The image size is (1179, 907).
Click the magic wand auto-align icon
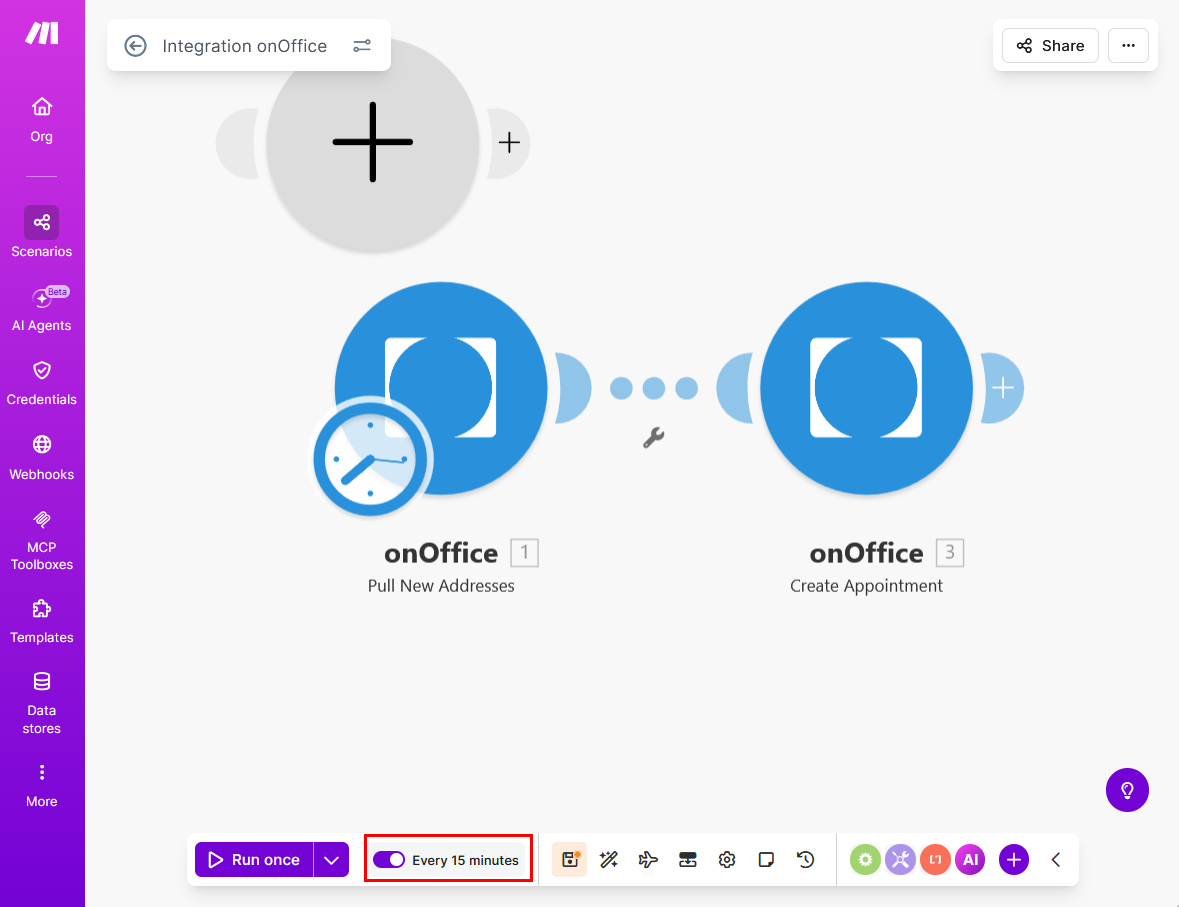point(609,860)
